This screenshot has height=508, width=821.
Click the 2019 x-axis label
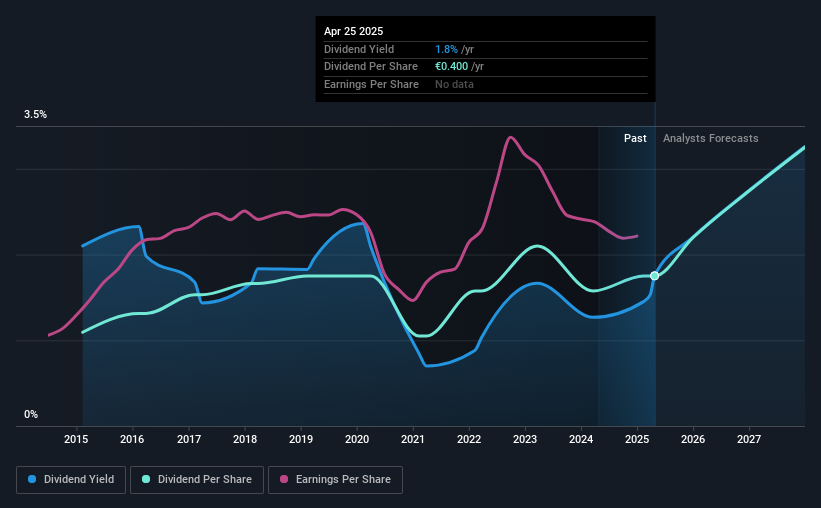point(301,439)
